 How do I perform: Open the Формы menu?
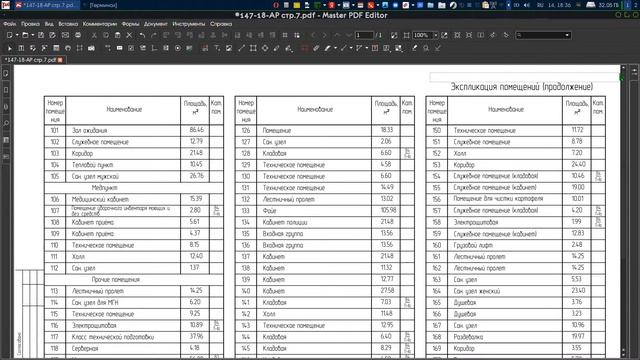(x=130, y=24)
